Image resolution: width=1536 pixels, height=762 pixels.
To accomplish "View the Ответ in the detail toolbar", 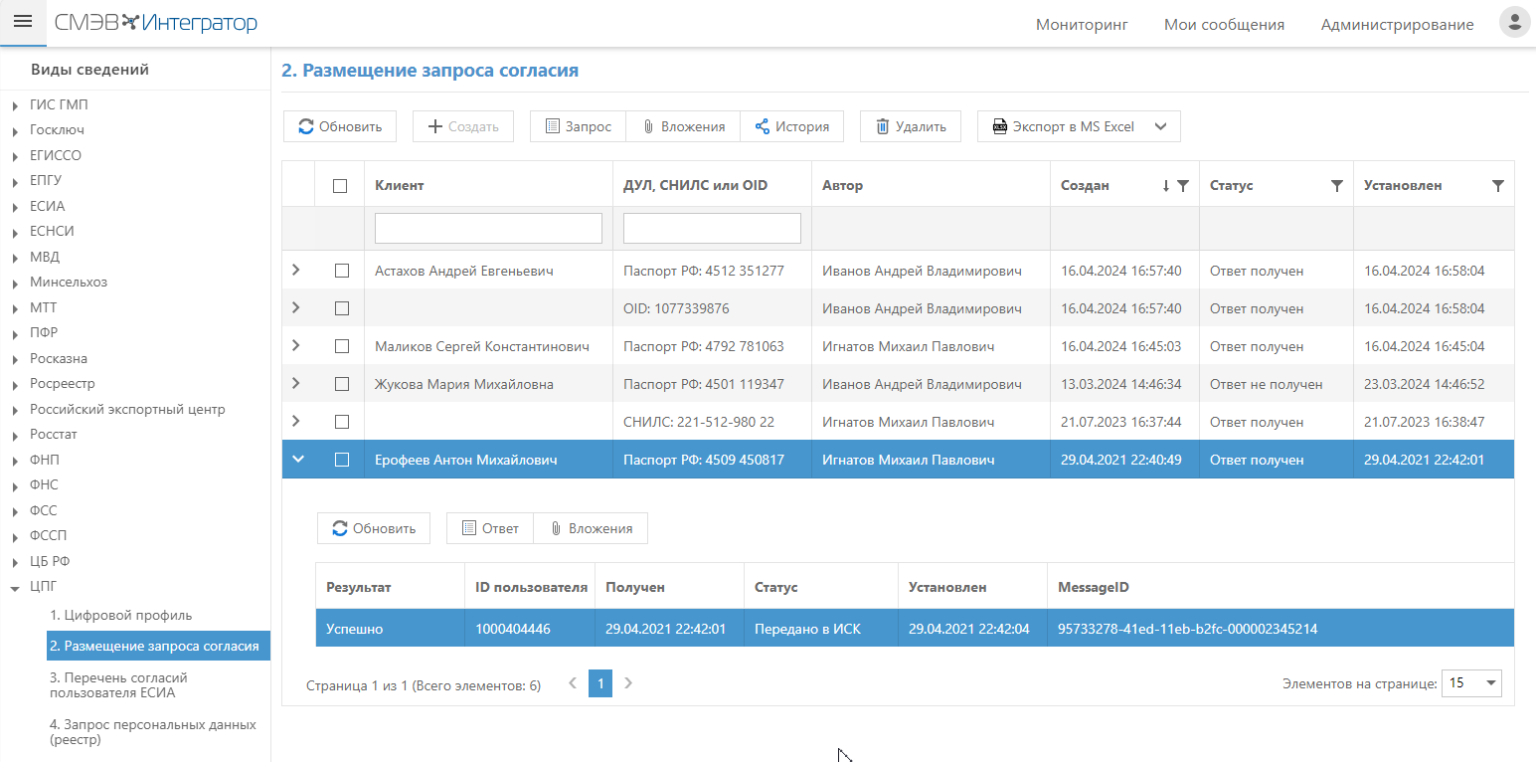I will (490, 528).
